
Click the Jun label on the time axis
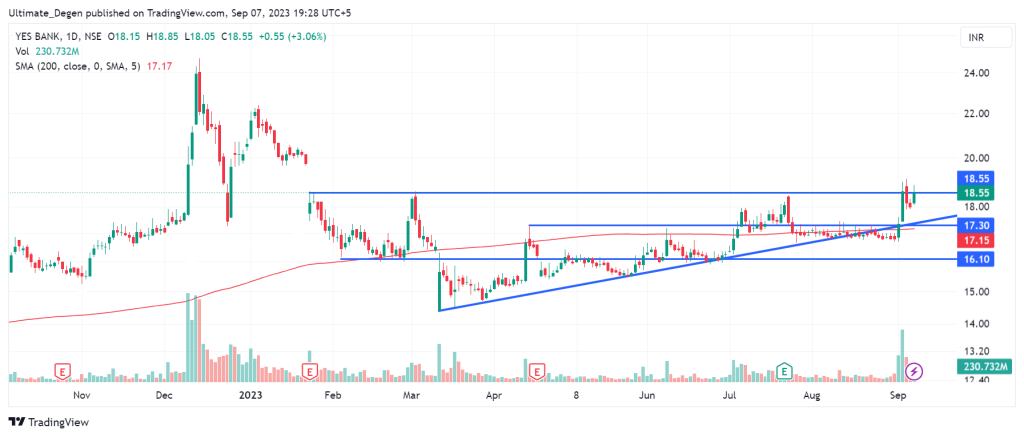pyautogui.click(x=647, y=395)
